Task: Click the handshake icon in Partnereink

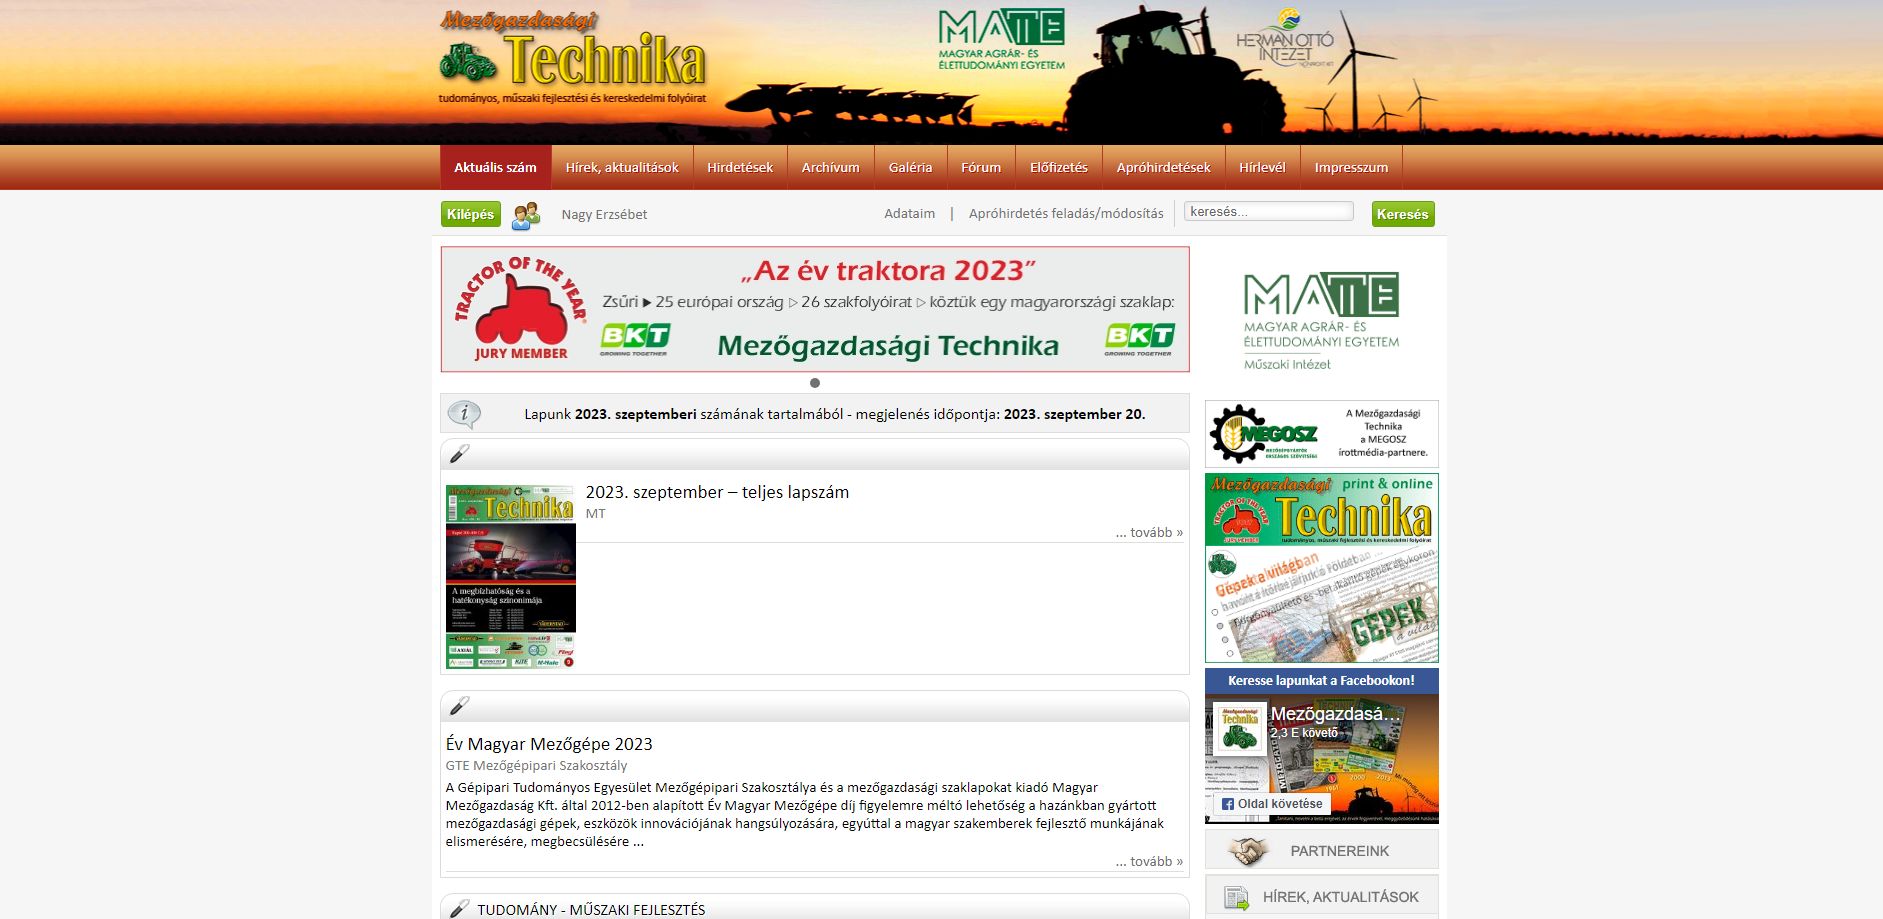Action: tap(1246, 851)
